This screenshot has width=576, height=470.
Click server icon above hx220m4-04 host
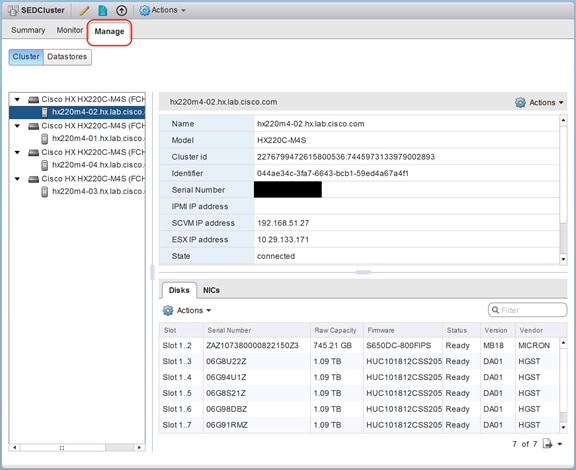[33, 153]
